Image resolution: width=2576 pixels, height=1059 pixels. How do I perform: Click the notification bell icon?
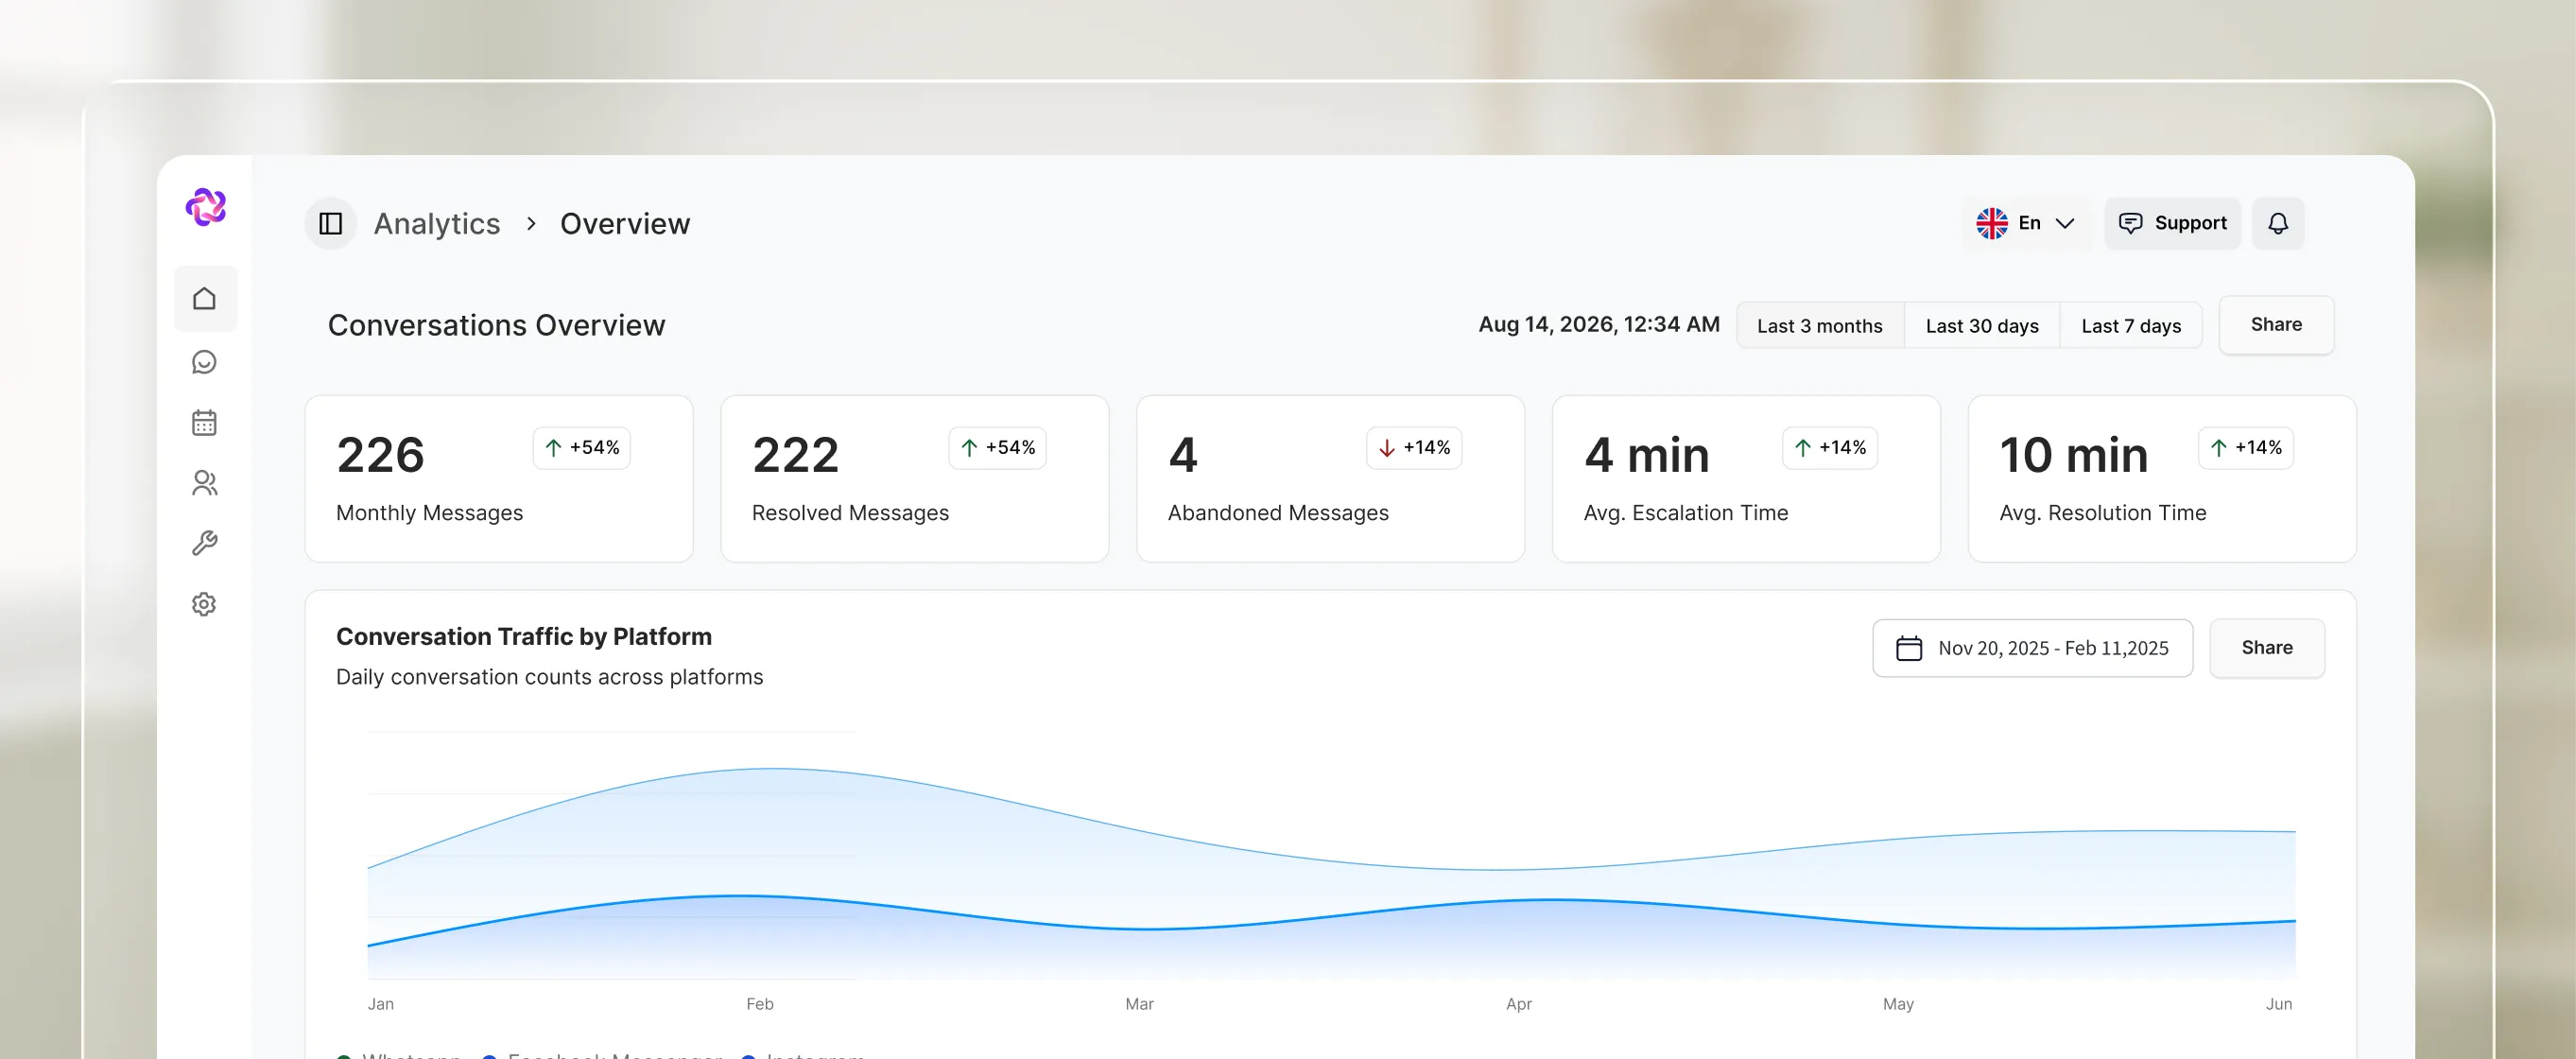(2278, 223)
